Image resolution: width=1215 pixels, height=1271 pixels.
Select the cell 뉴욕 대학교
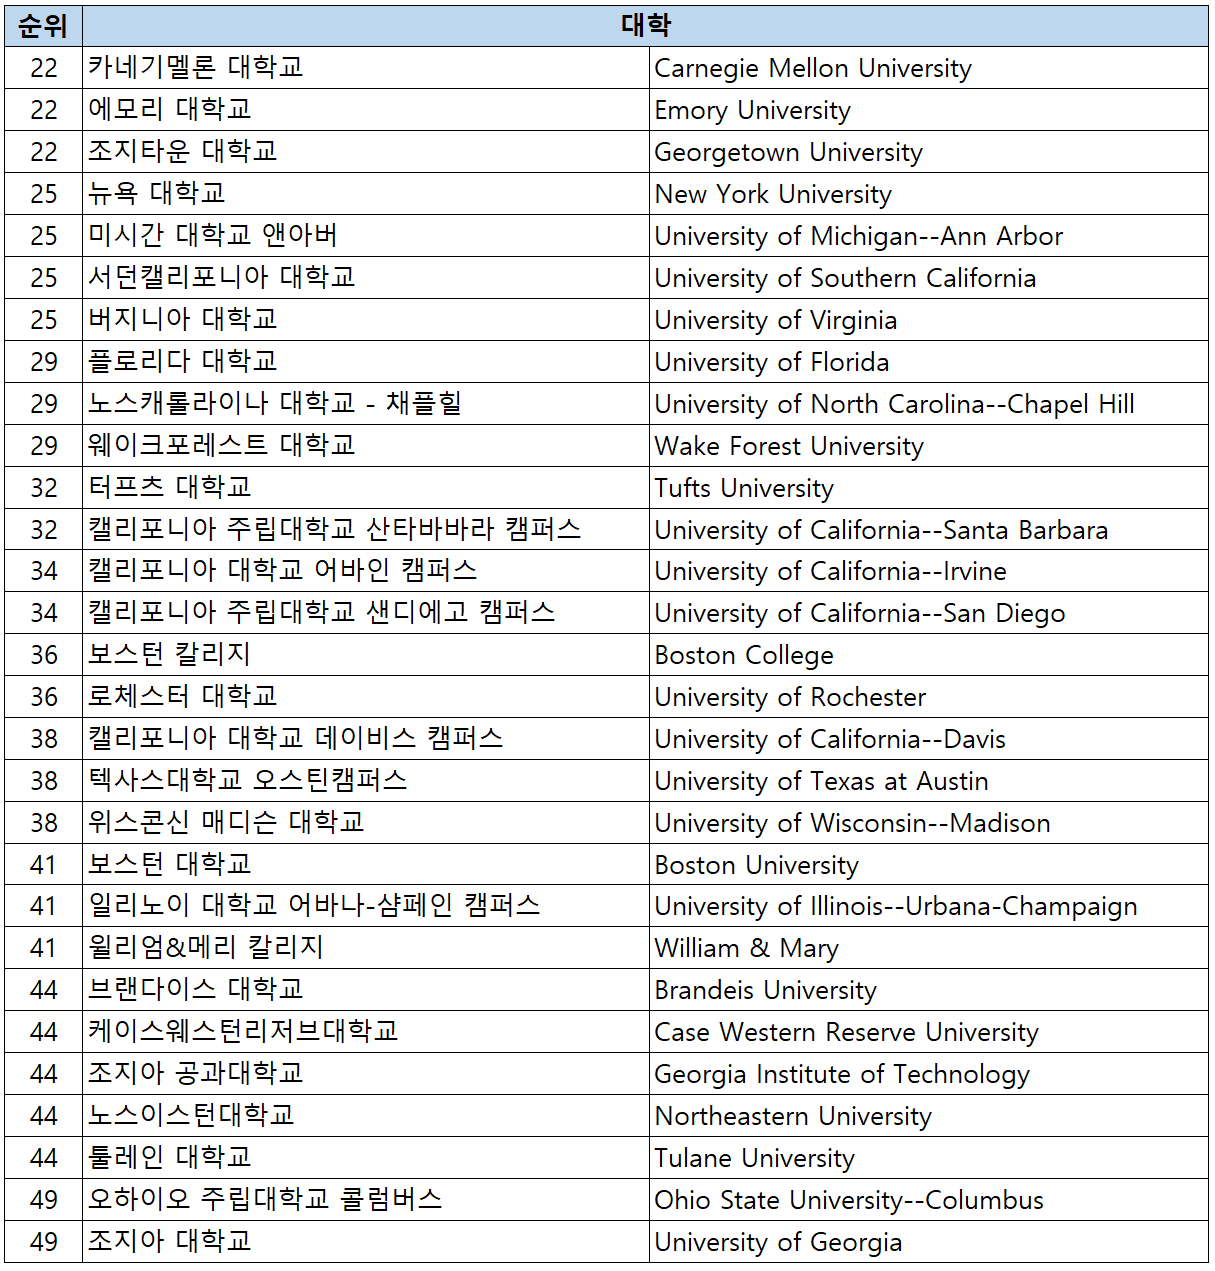coord(366,194)
